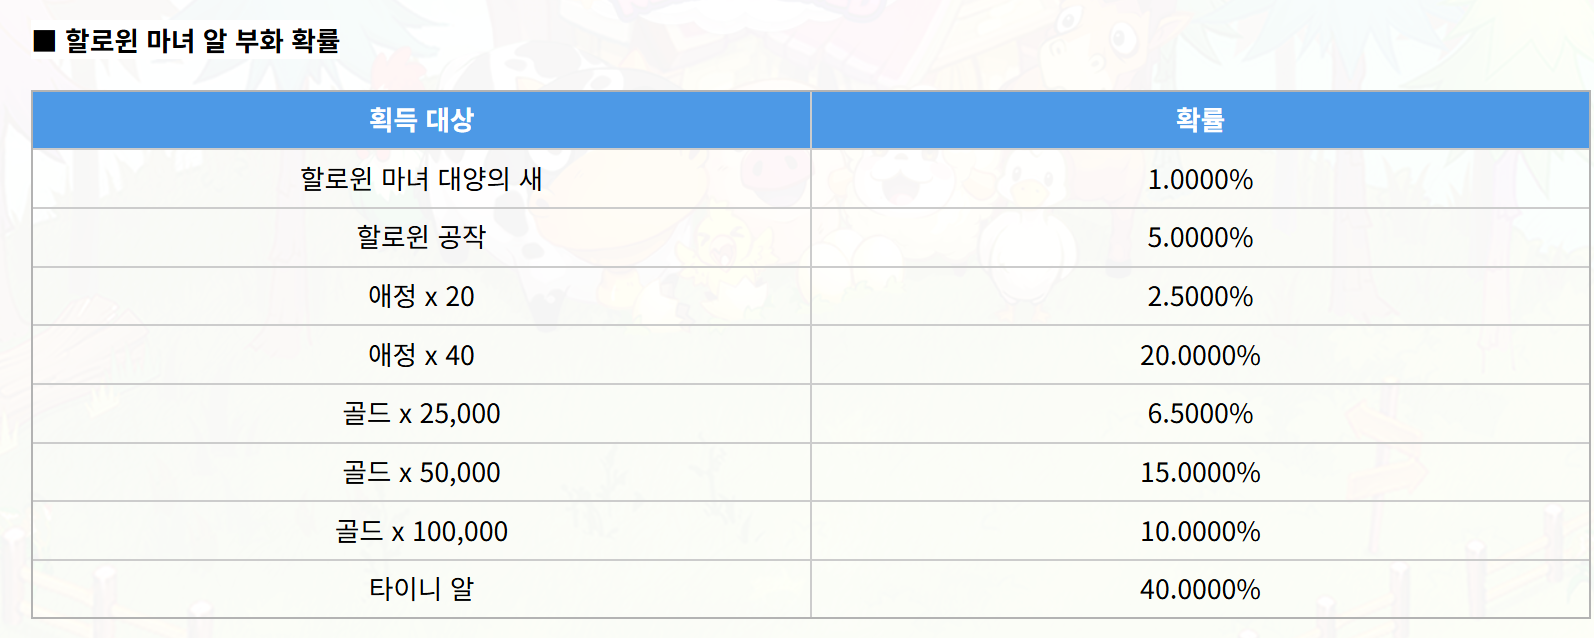Click the 할로윈 마녀 알 부화 확률 heading
The width and height of the screenshot is (1594, 638).
point(203,41)
